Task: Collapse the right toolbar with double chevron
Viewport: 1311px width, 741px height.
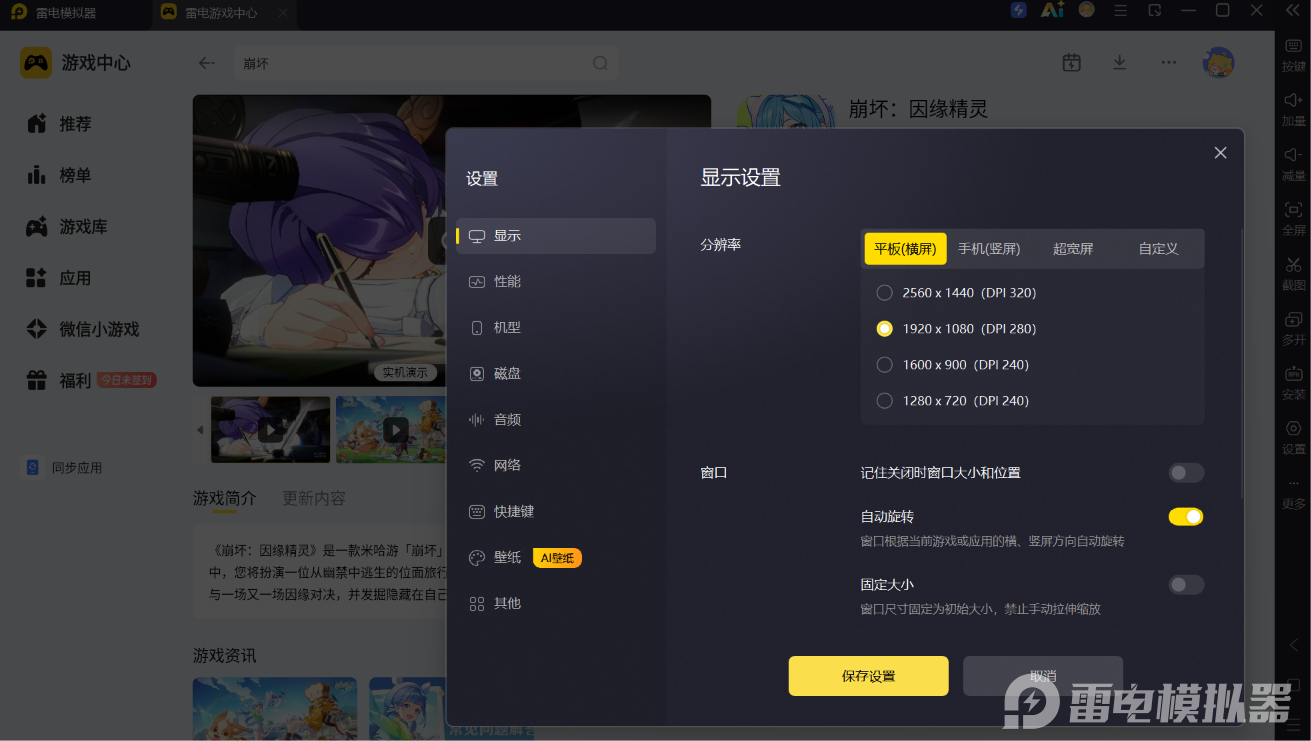Action: [x=1293, y=10]
